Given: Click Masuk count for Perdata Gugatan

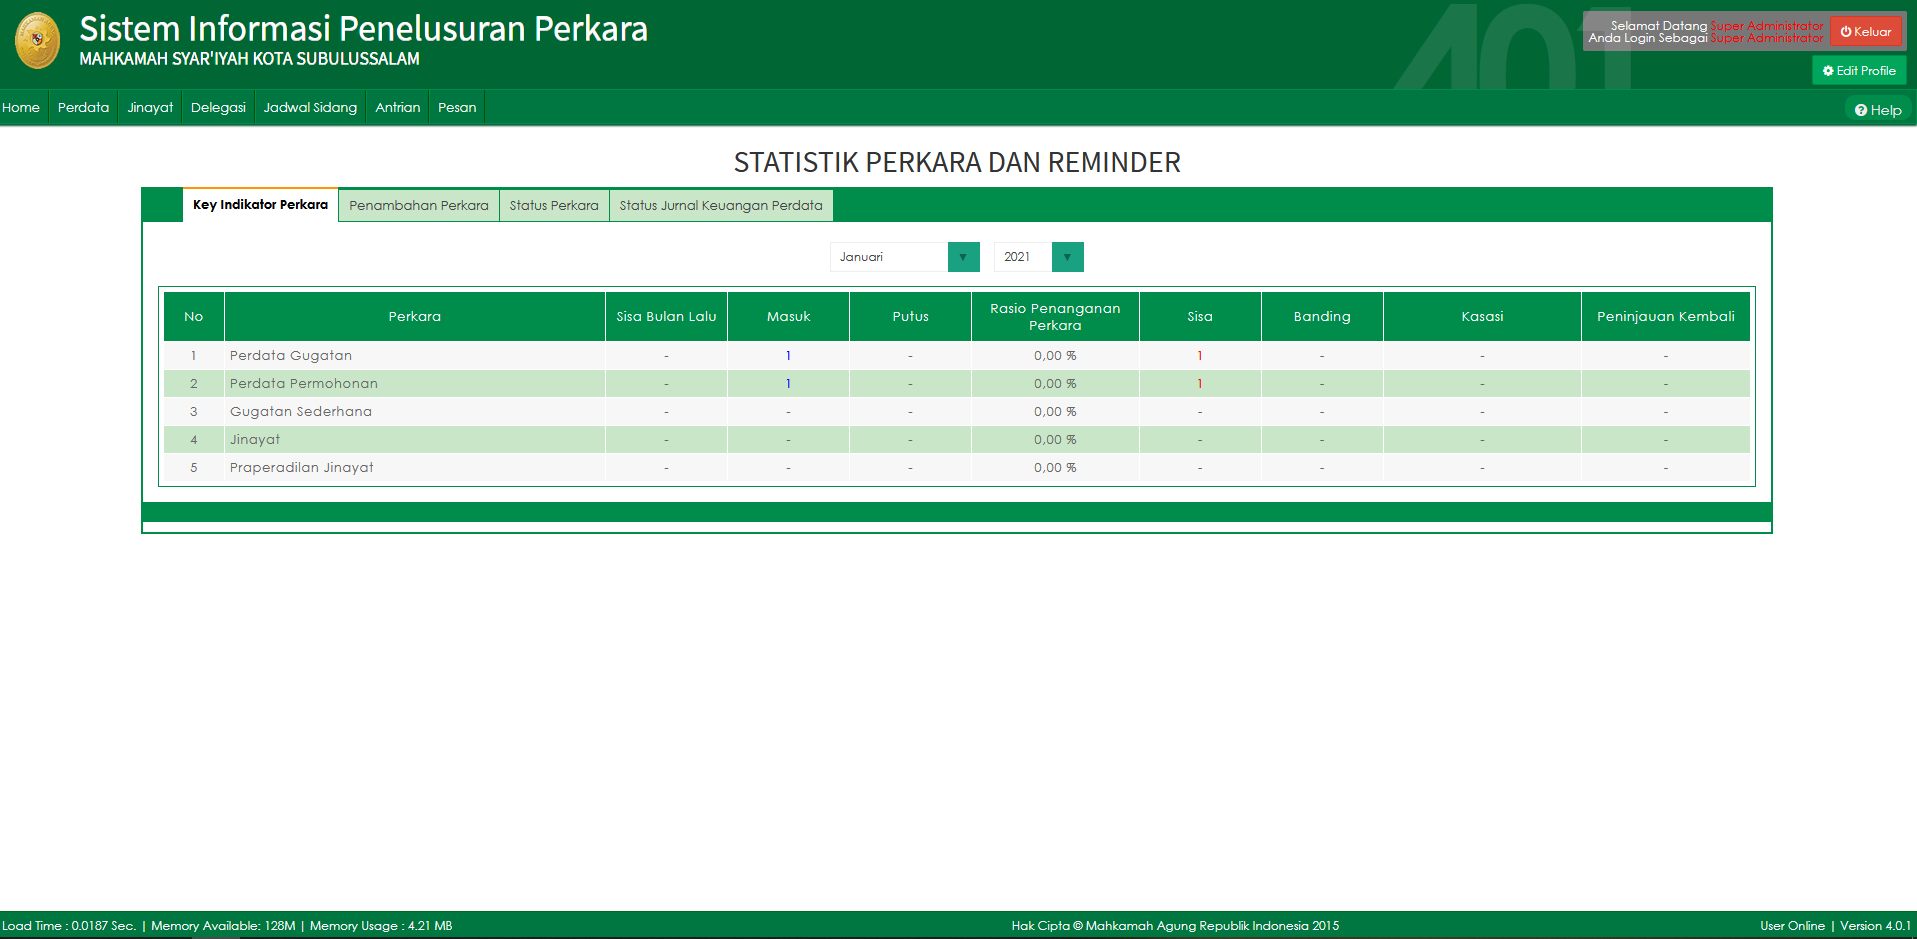Looking at the screenshot, I should (788, 356).
